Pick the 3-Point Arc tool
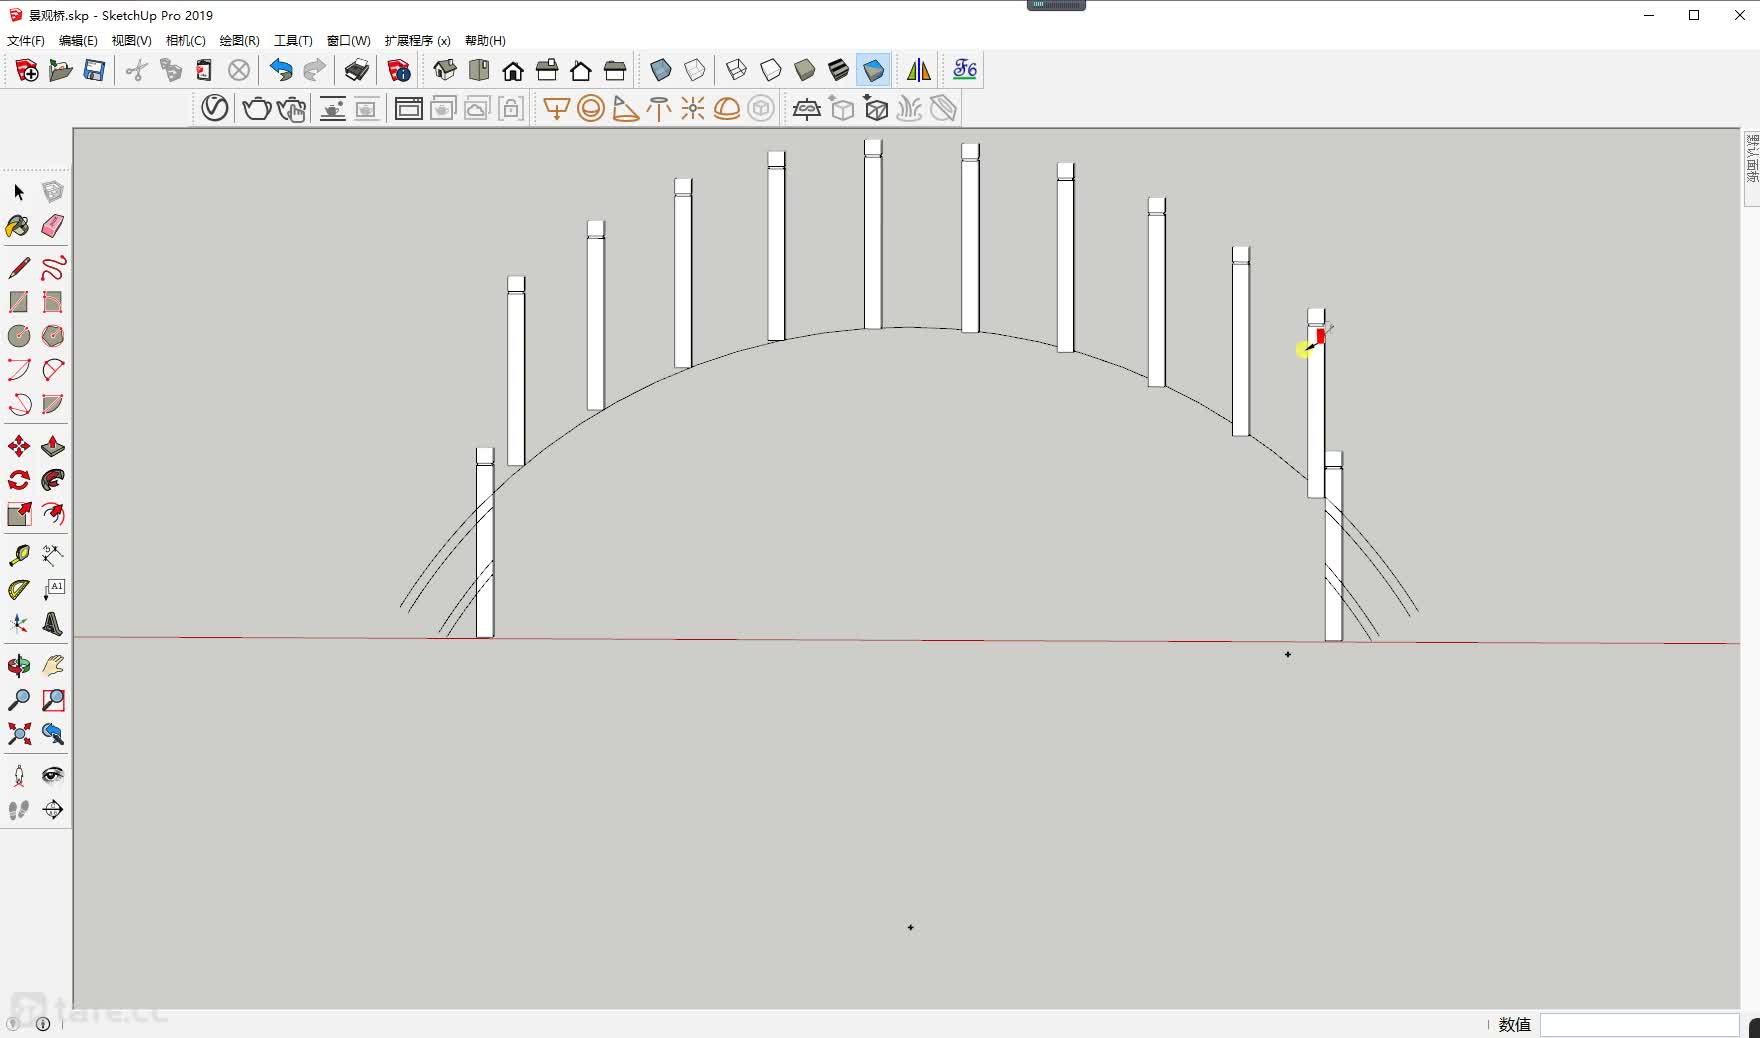 19,404
